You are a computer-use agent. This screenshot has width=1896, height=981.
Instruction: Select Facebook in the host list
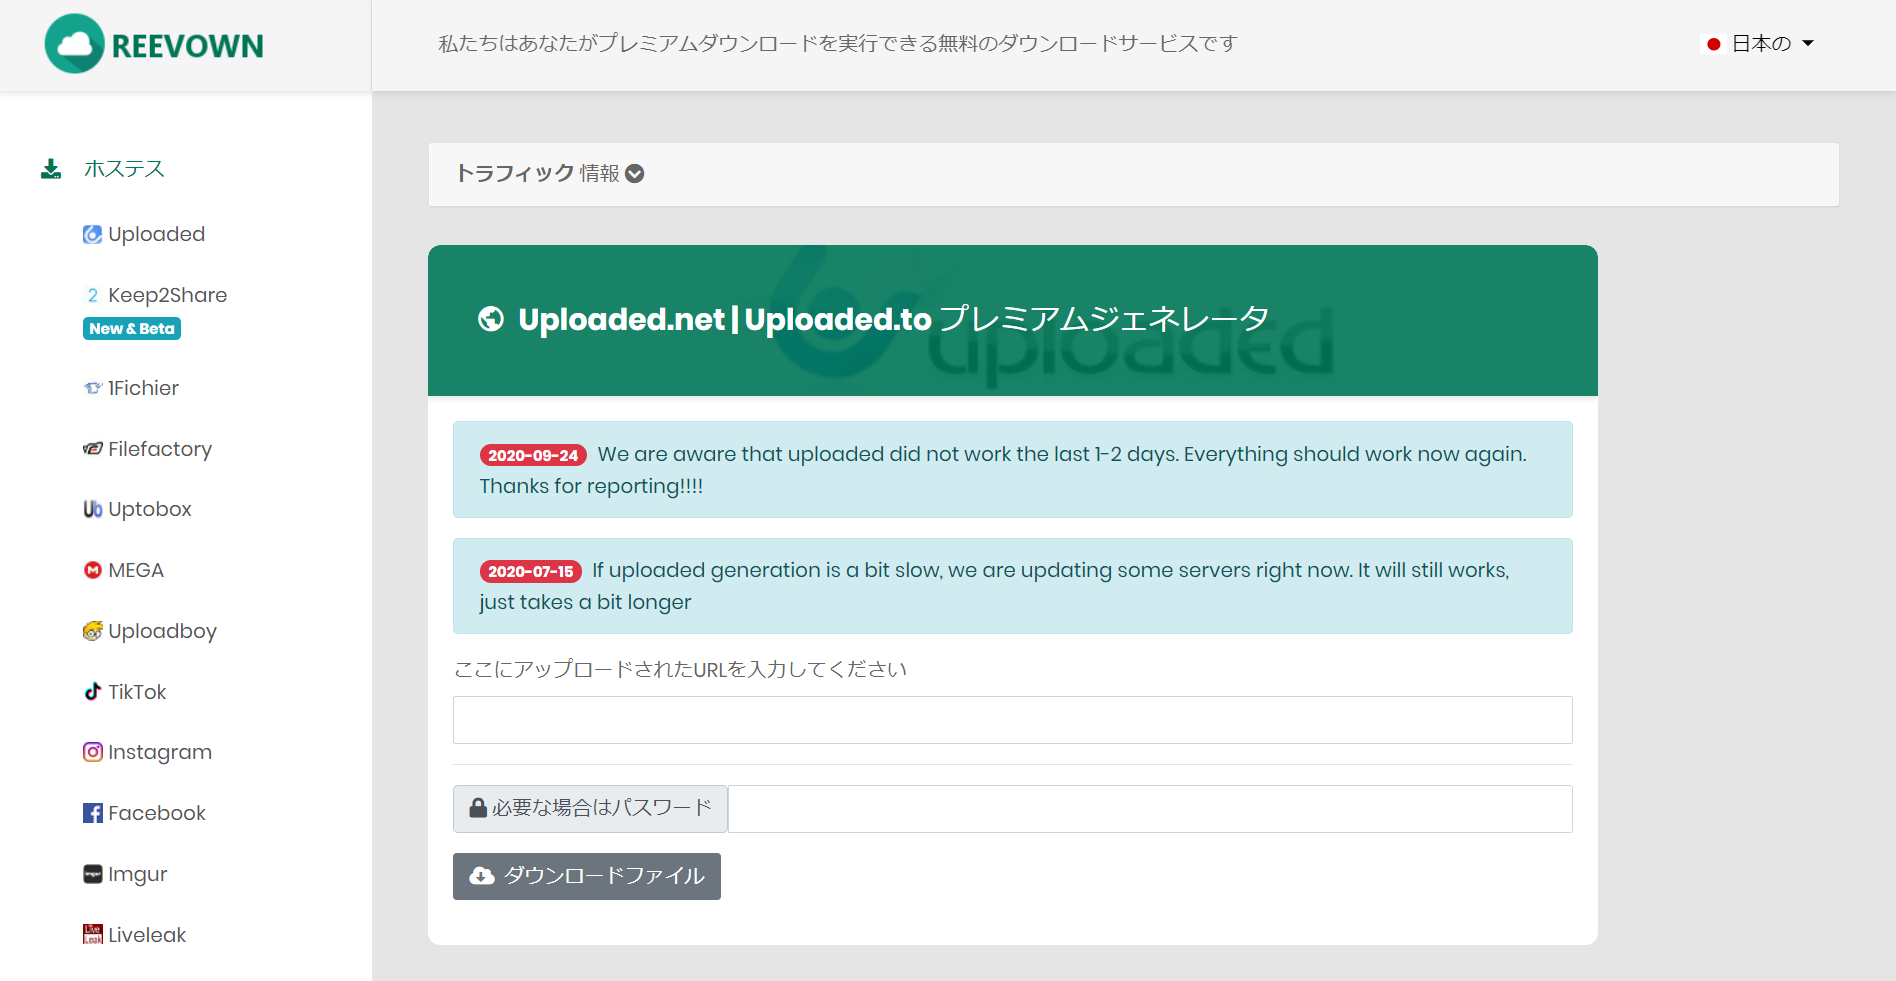(157, 813)
